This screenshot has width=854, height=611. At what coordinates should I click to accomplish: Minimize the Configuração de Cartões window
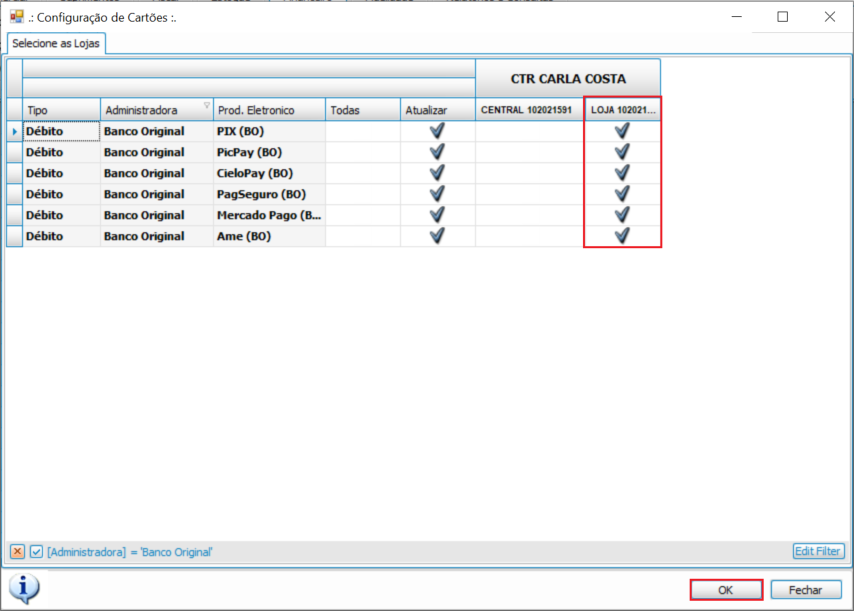(736, 17)
